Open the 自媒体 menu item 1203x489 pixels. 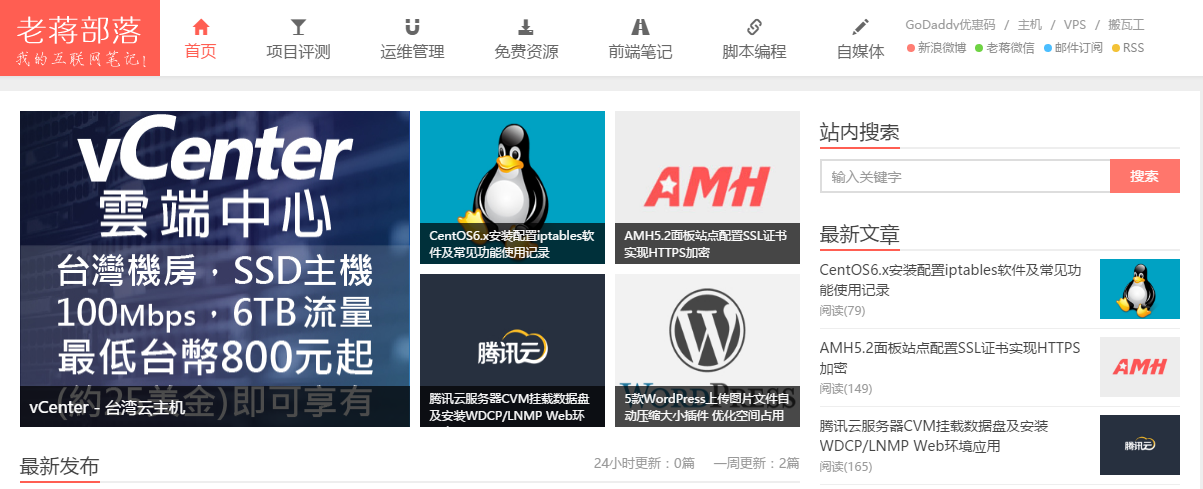860,52
